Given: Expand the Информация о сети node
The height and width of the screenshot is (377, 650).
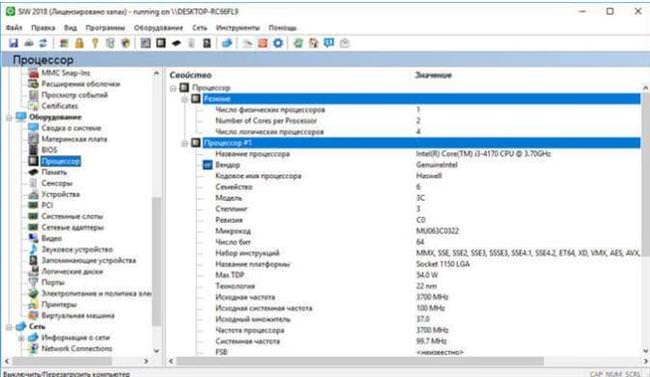Looking at the screenshot, I should pyautogui.click(x=21, y=338).
